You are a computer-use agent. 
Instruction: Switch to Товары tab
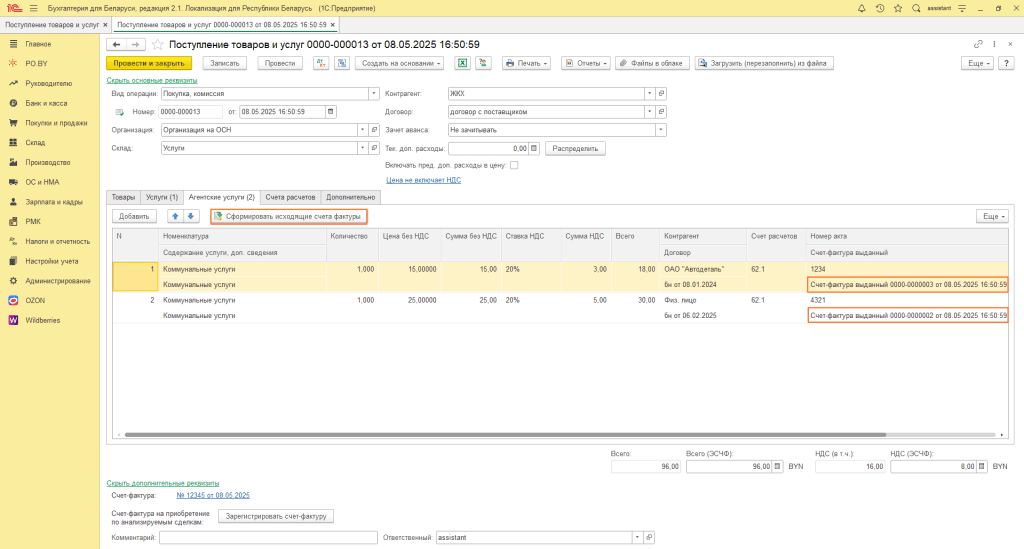point(123,197)
